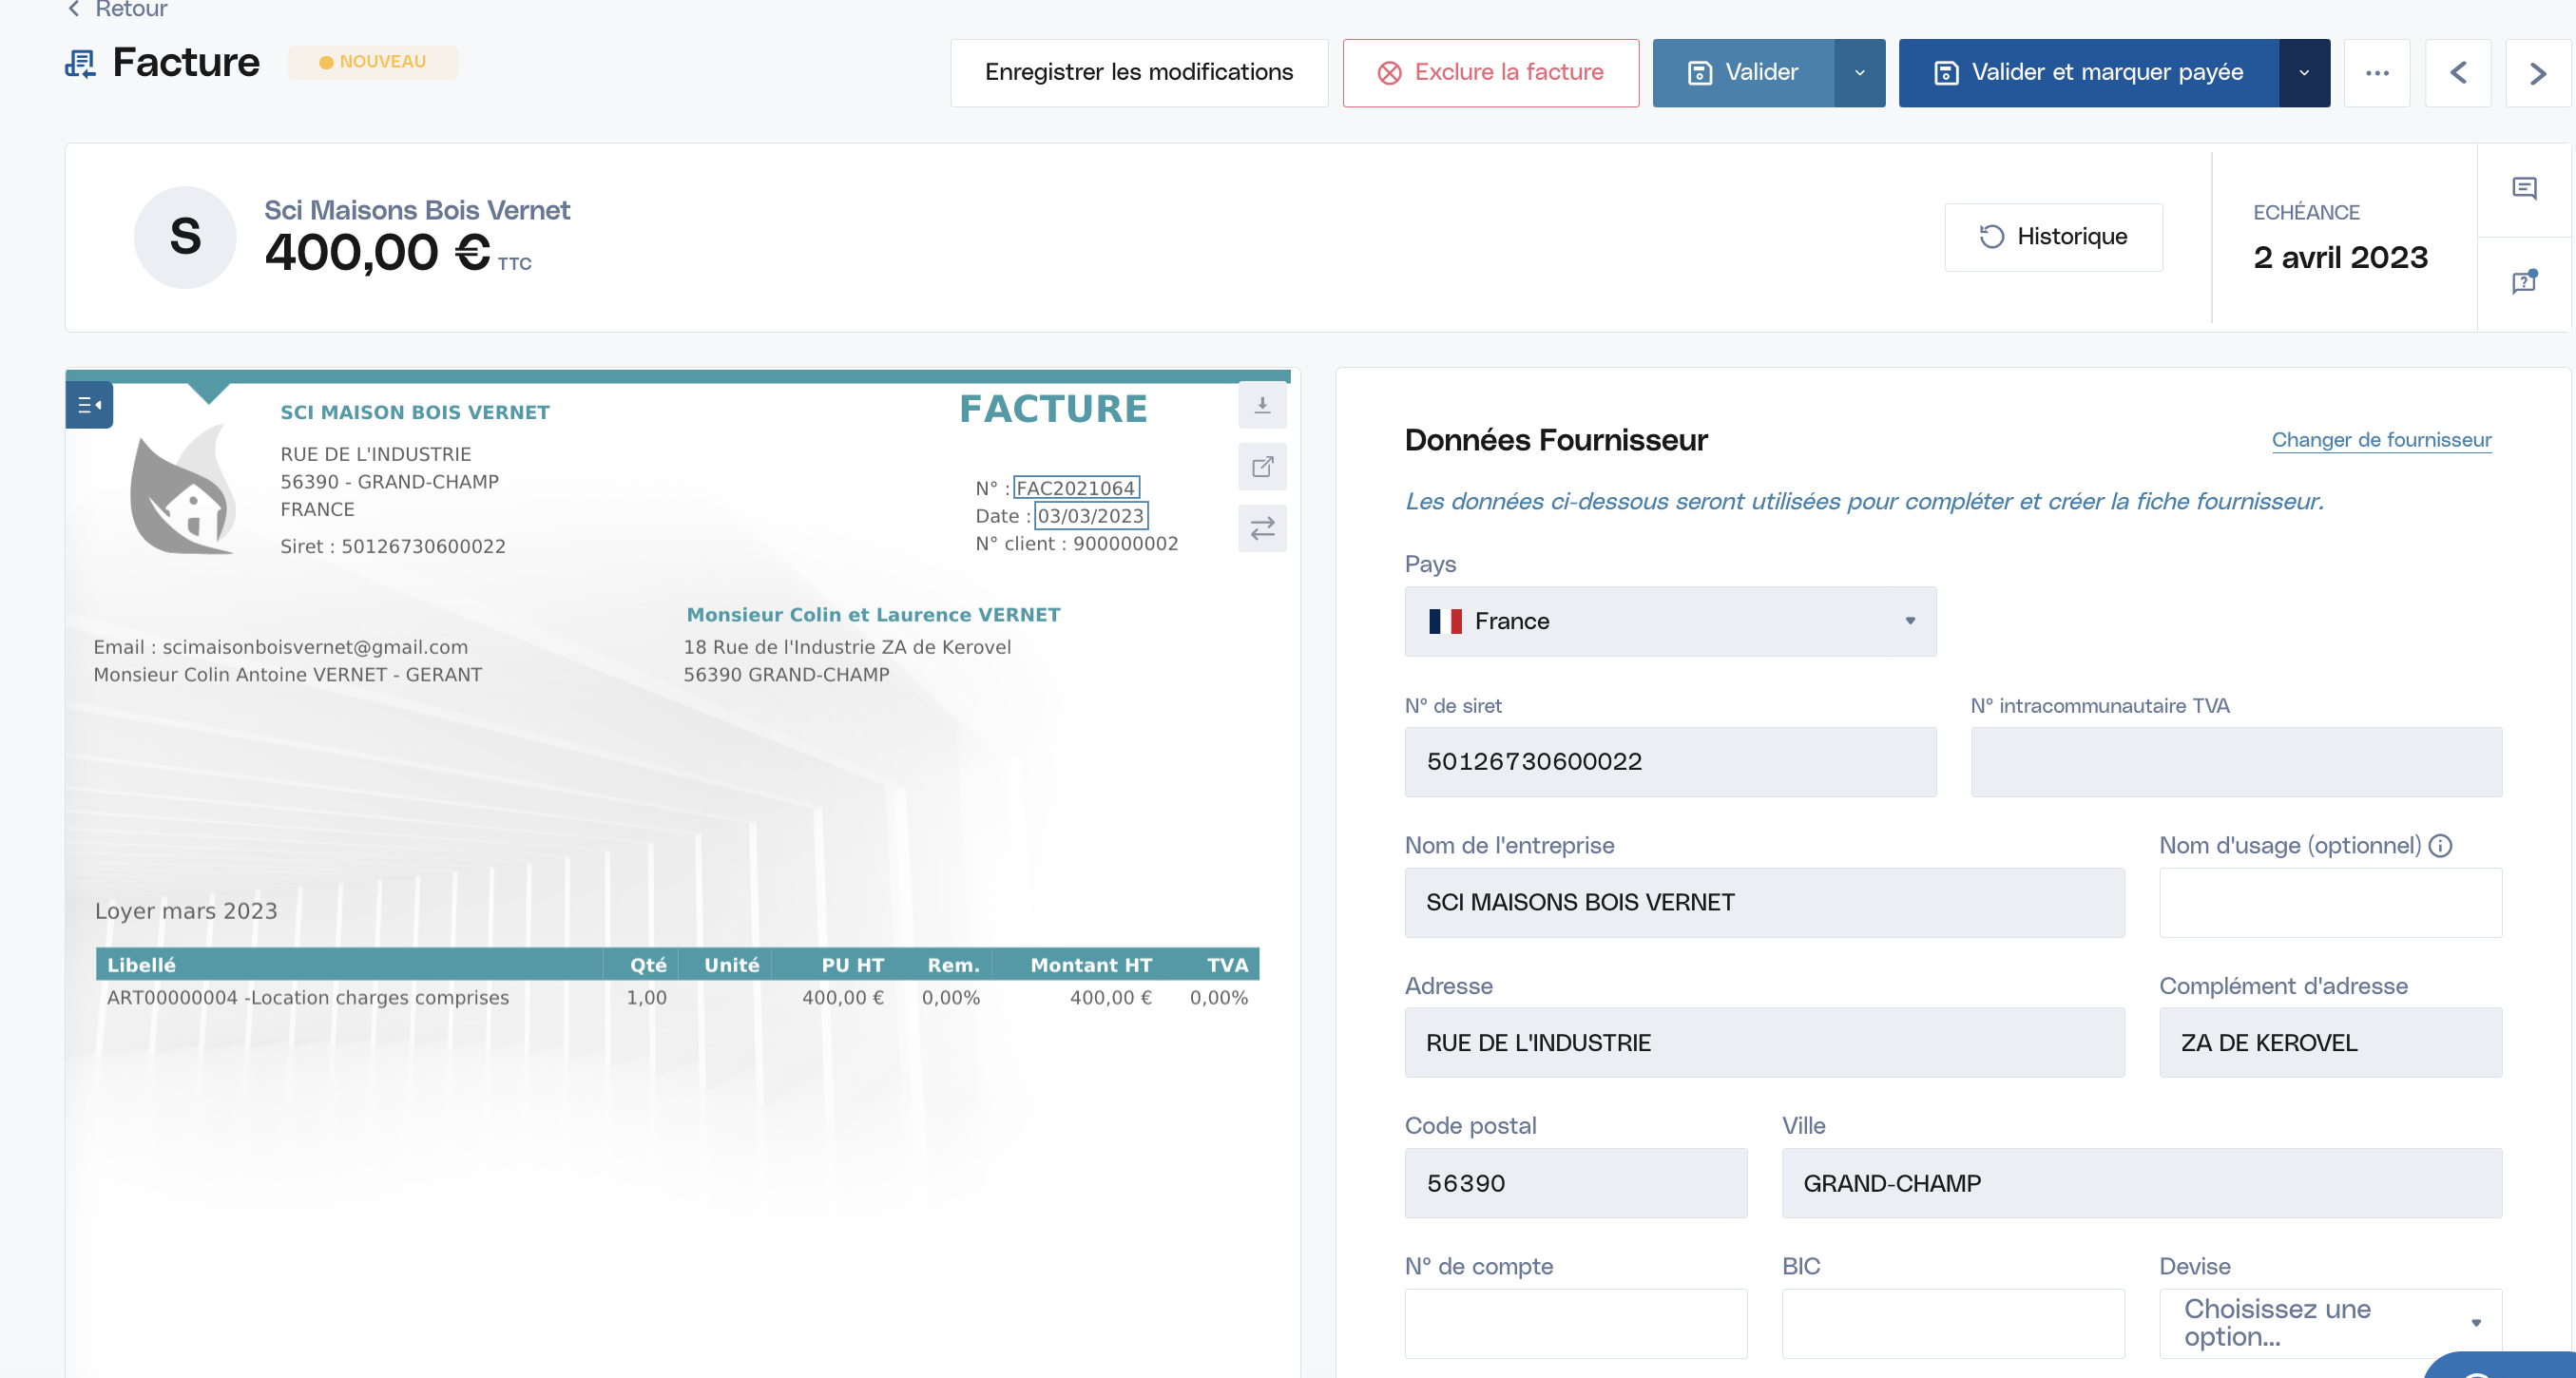Open the help question chat icon
2576x1378 pixels.
2524,282
